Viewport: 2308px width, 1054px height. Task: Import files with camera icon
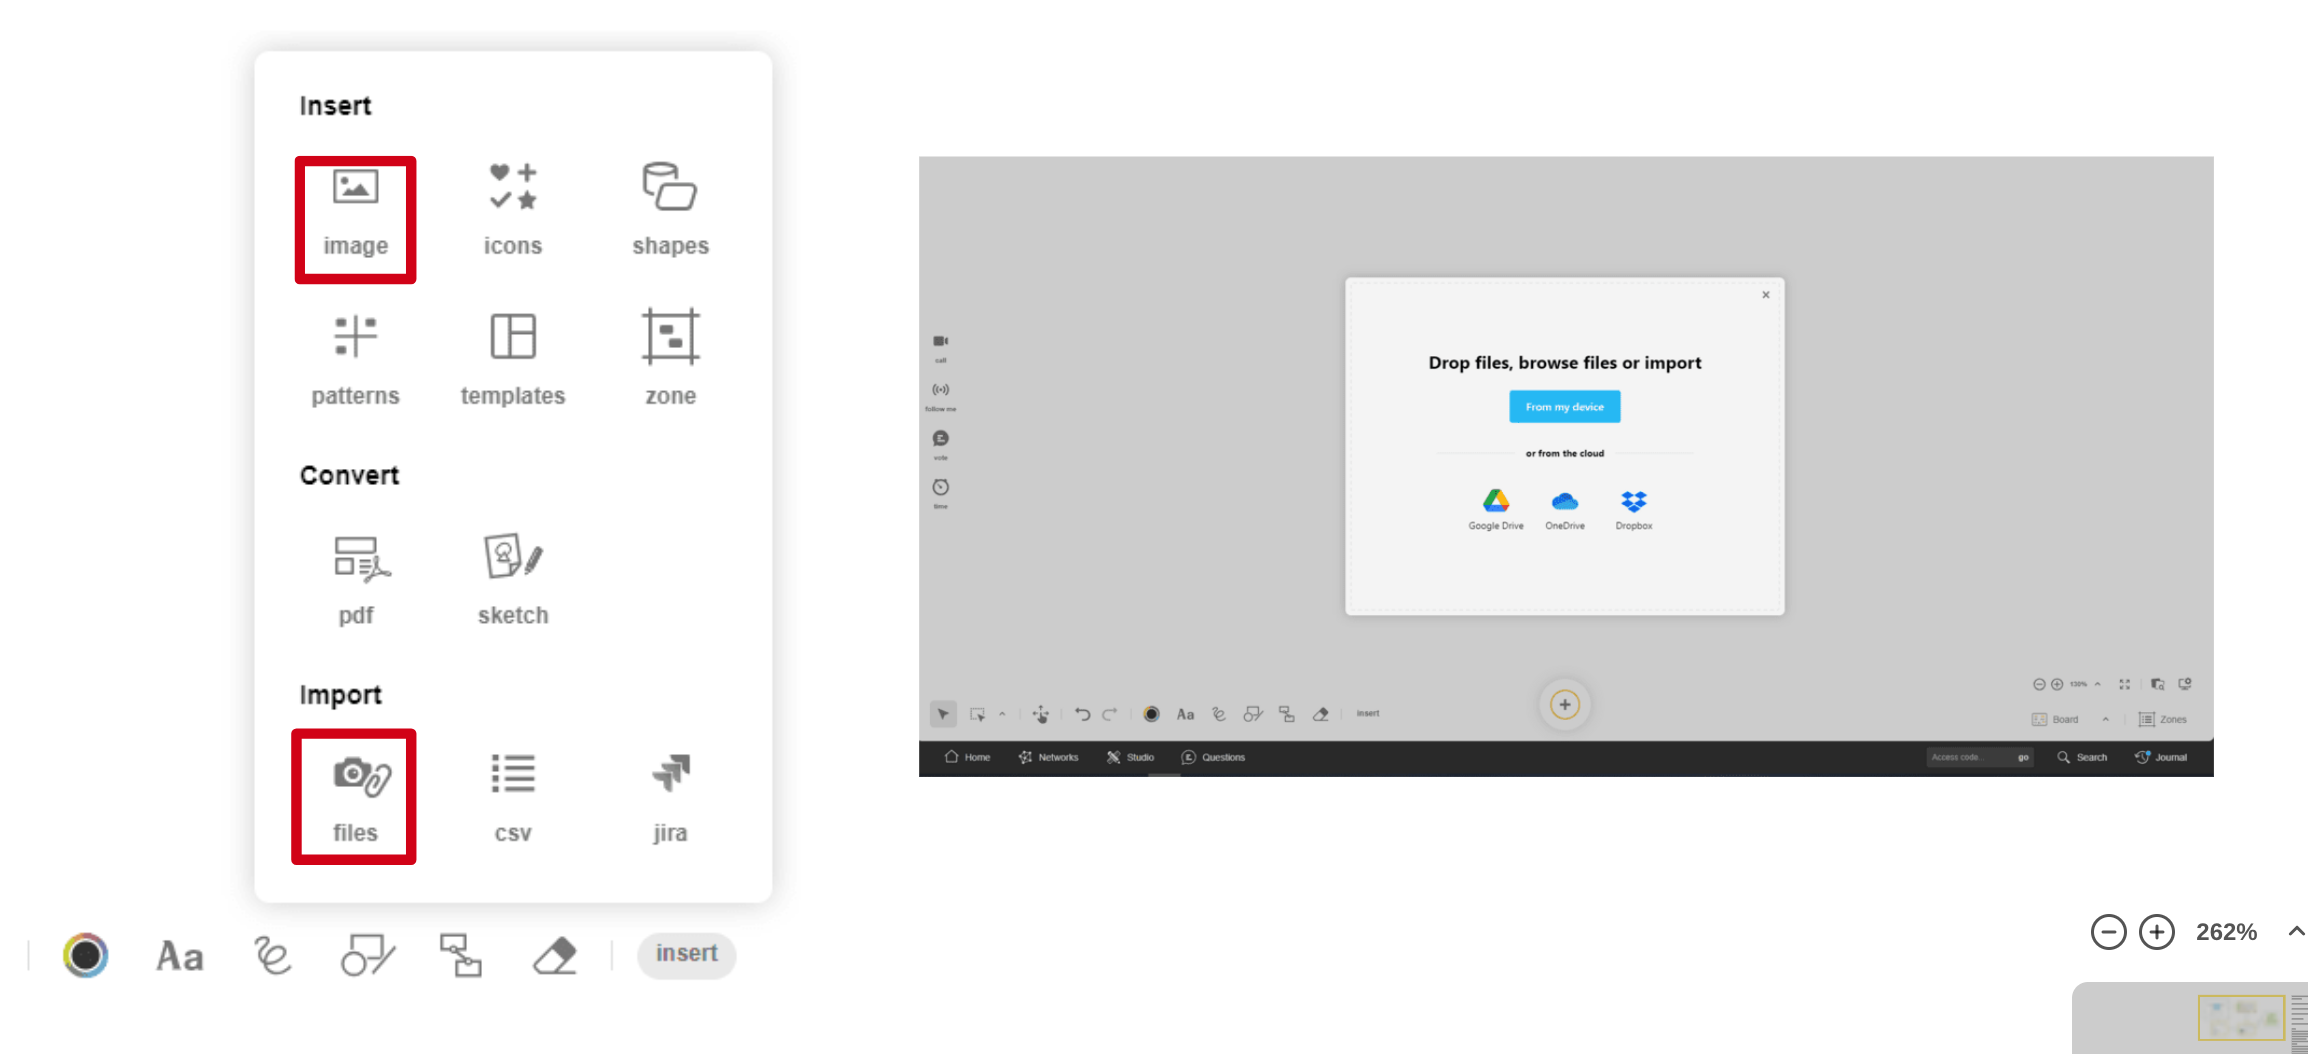point(355,797)
